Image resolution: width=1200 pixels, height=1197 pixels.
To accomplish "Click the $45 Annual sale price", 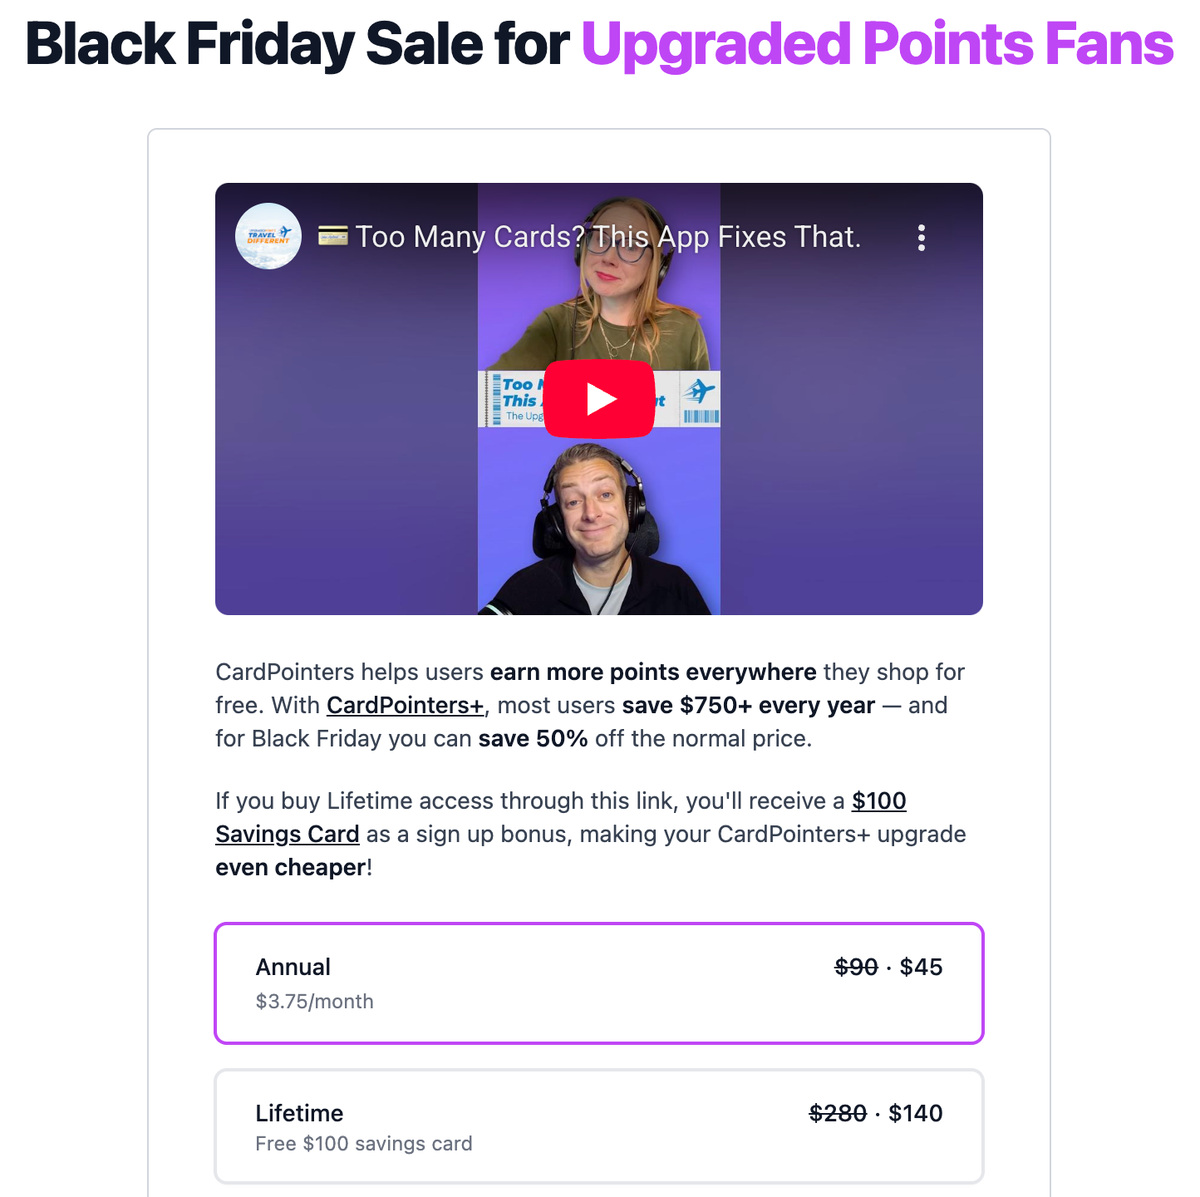I will tap(919, 967).
